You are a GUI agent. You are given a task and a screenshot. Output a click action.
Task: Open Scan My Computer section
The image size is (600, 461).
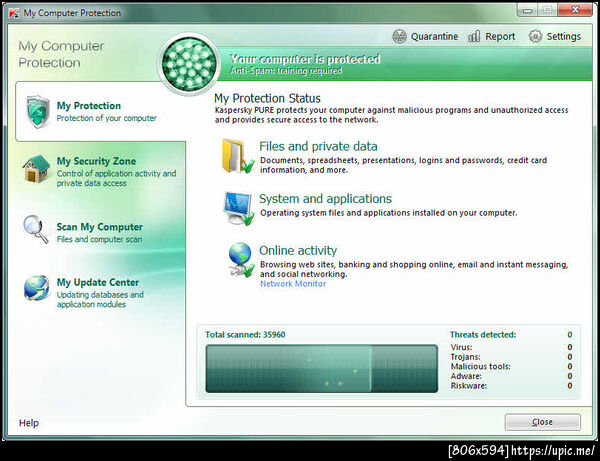point(100,232)
